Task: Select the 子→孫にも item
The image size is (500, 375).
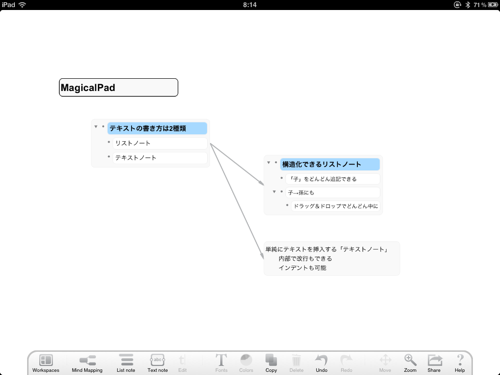Action: 332,192
